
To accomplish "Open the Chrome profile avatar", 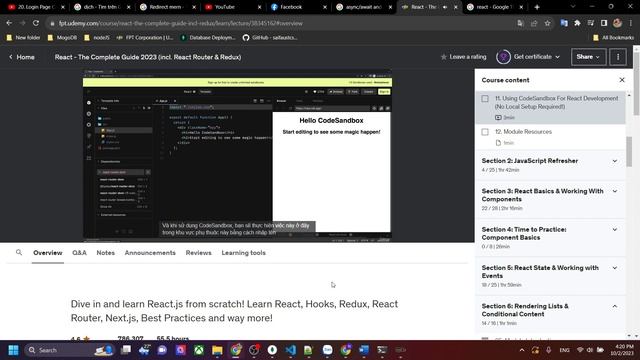I will [x=617, y=23].
